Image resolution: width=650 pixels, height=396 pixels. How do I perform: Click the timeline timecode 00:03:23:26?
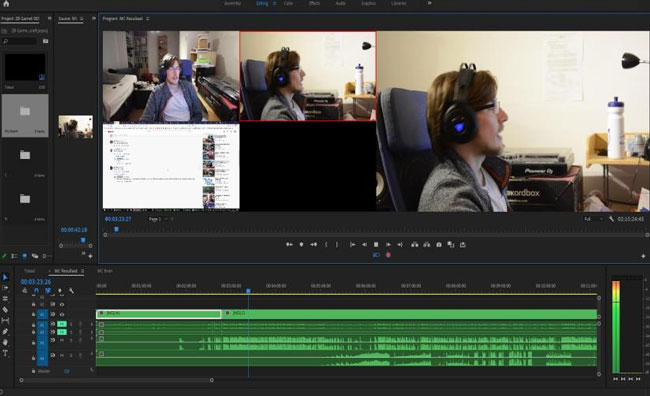(36, 282)
